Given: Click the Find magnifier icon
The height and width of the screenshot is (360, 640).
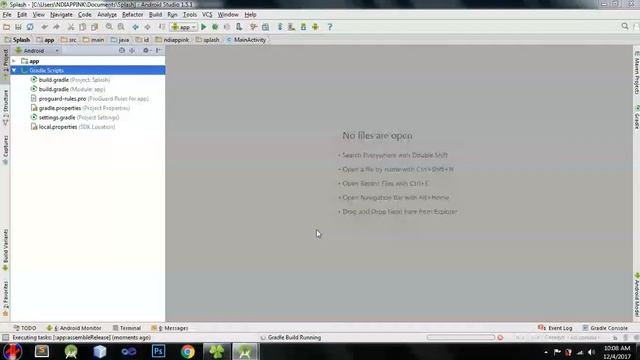Looking at the screenshot, I should pyautogui.click(x=109, y=27).
